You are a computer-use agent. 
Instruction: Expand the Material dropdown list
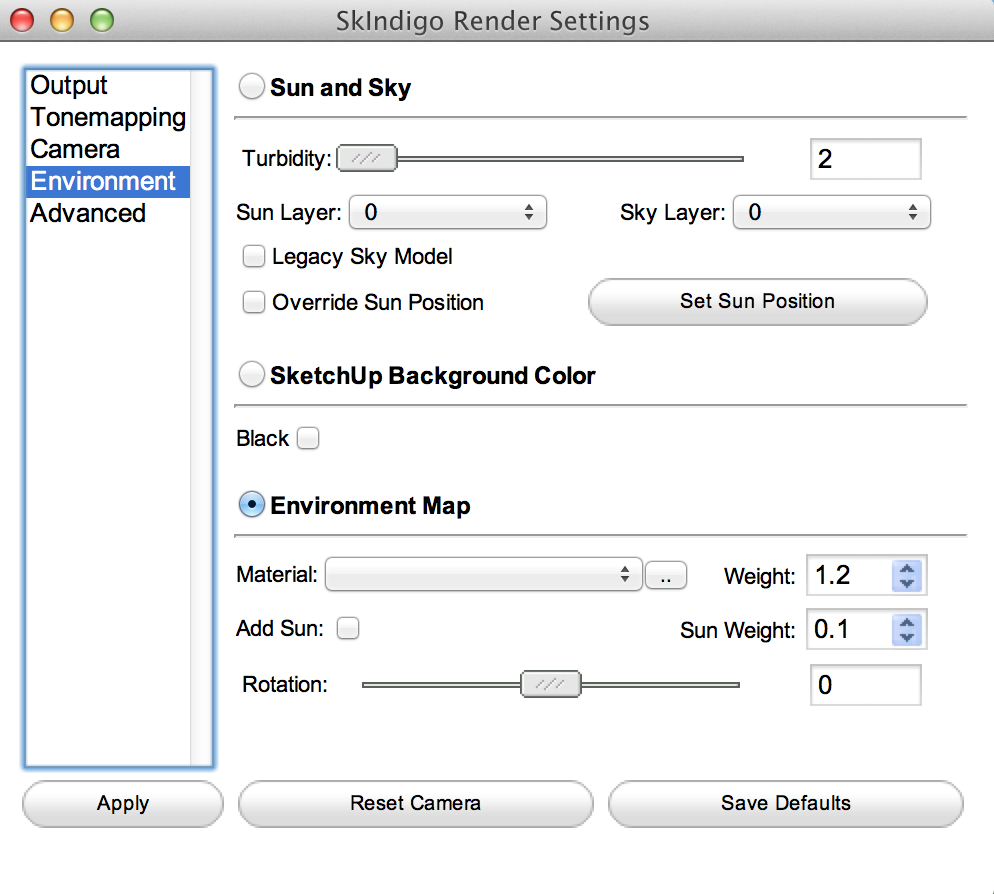point(483,575)
